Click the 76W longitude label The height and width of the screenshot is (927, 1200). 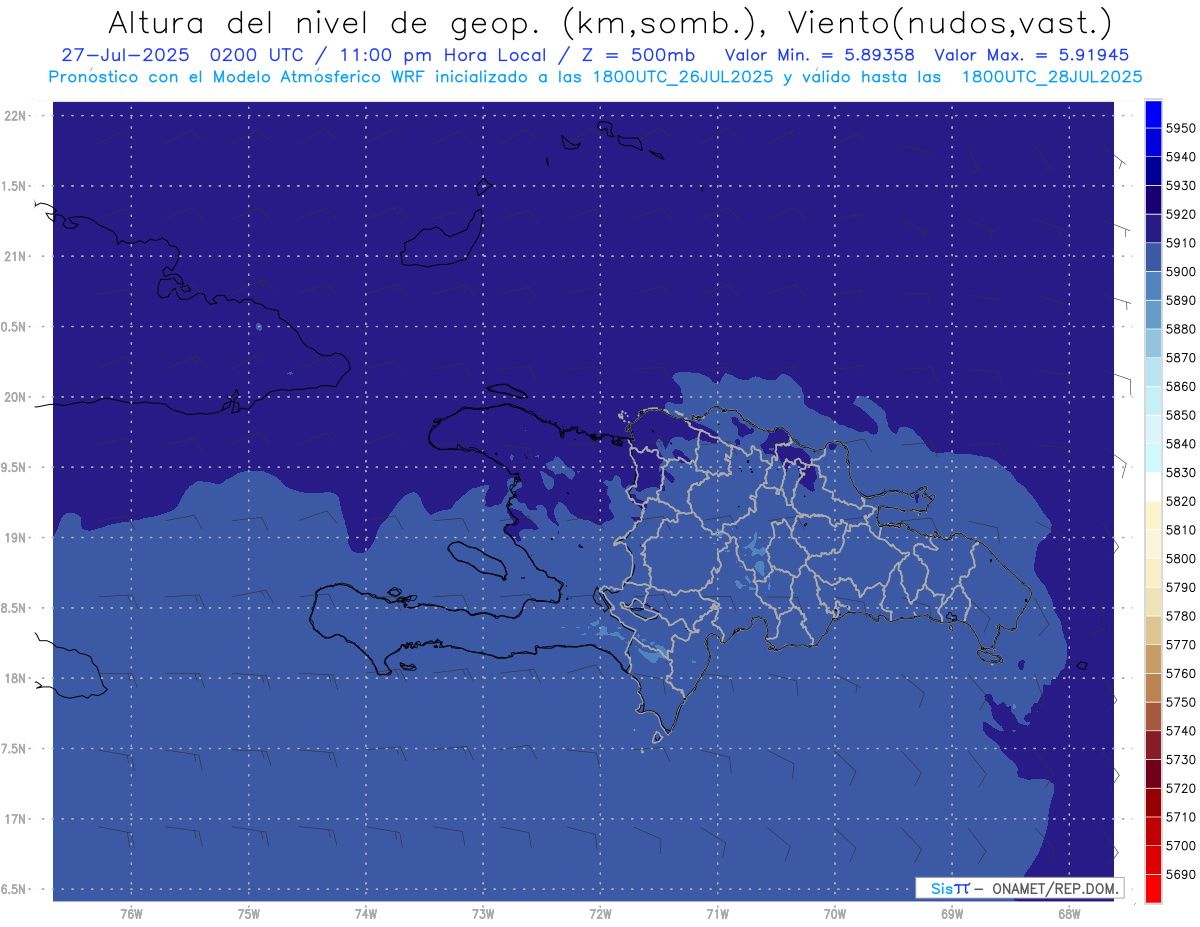(x=131, y=914)
